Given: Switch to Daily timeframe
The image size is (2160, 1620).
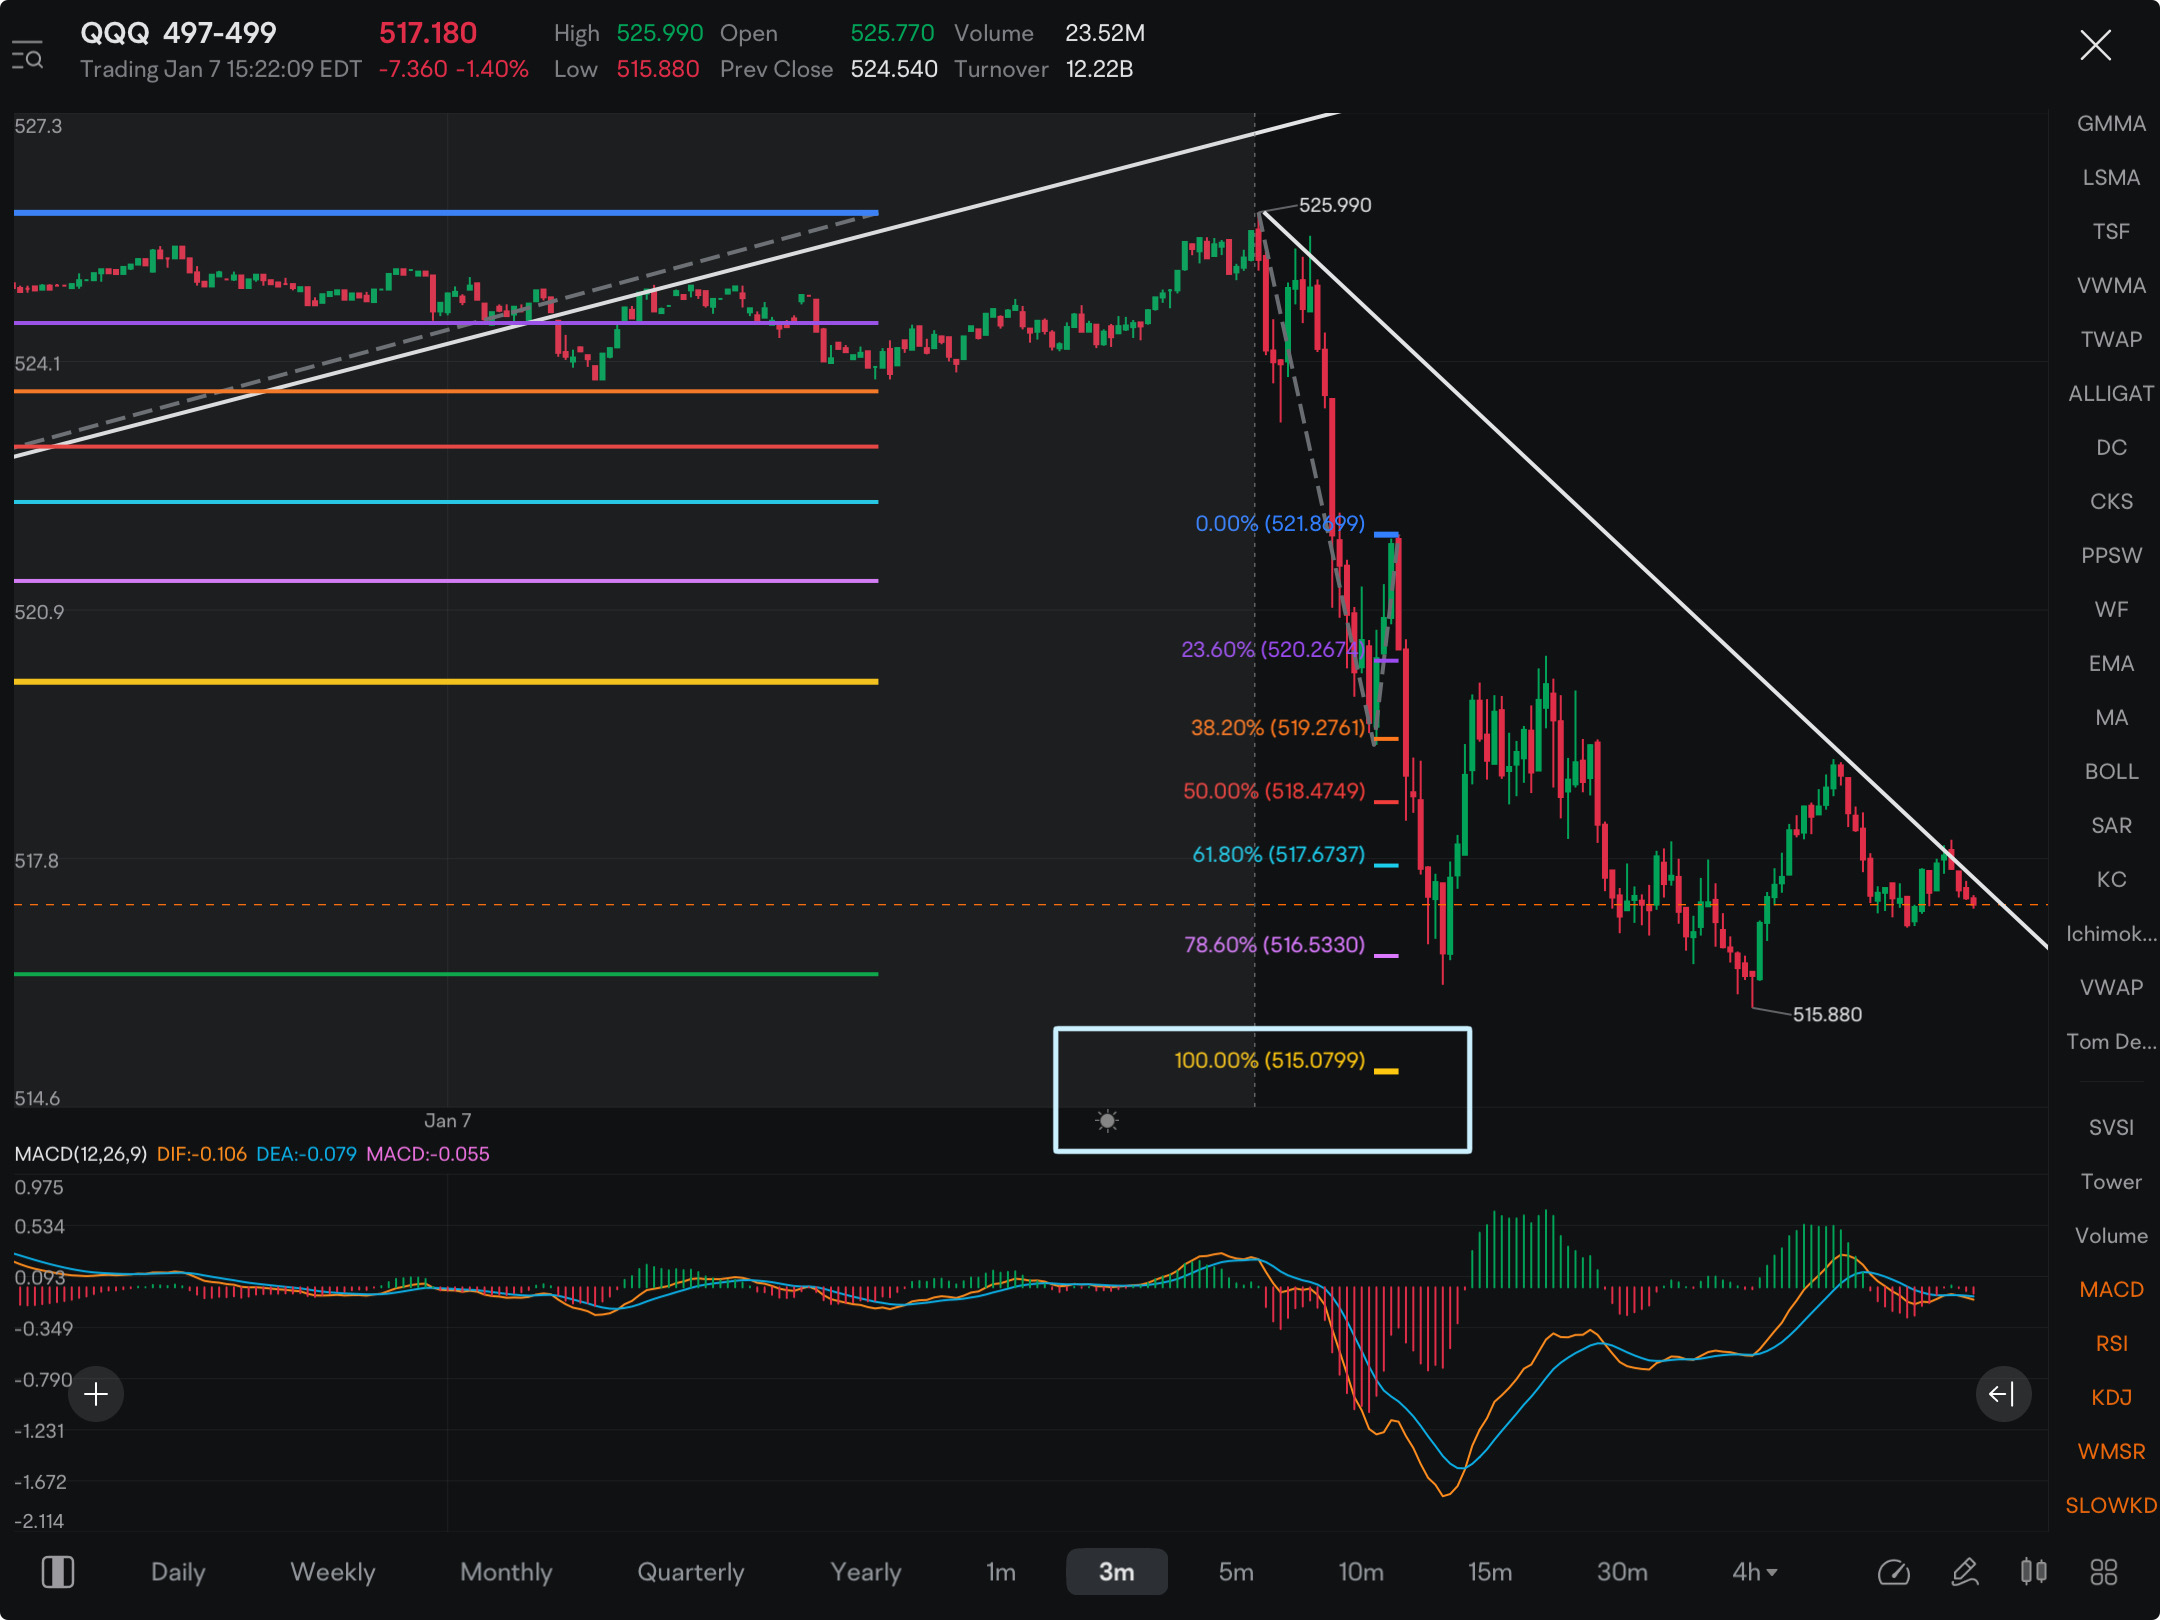Looking at the screenshot, I should [178, 1572].
